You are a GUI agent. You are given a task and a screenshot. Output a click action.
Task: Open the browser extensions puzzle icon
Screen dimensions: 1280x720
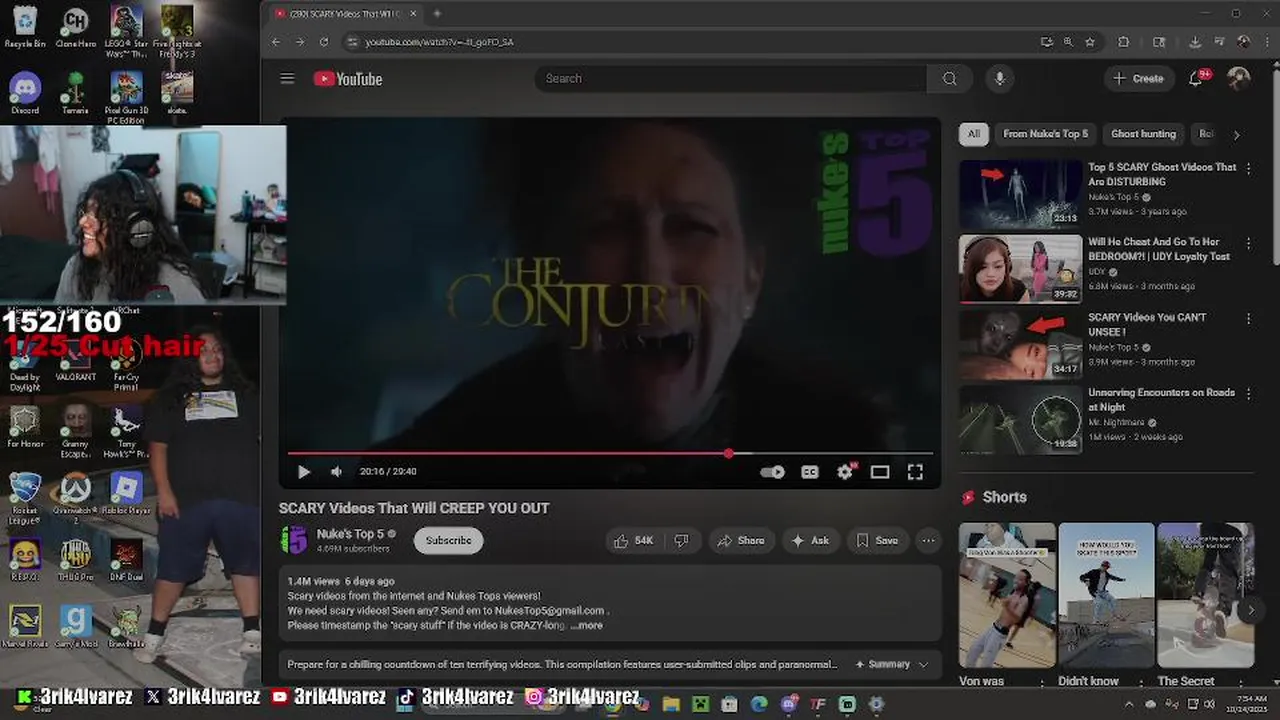click(1124, 42)
